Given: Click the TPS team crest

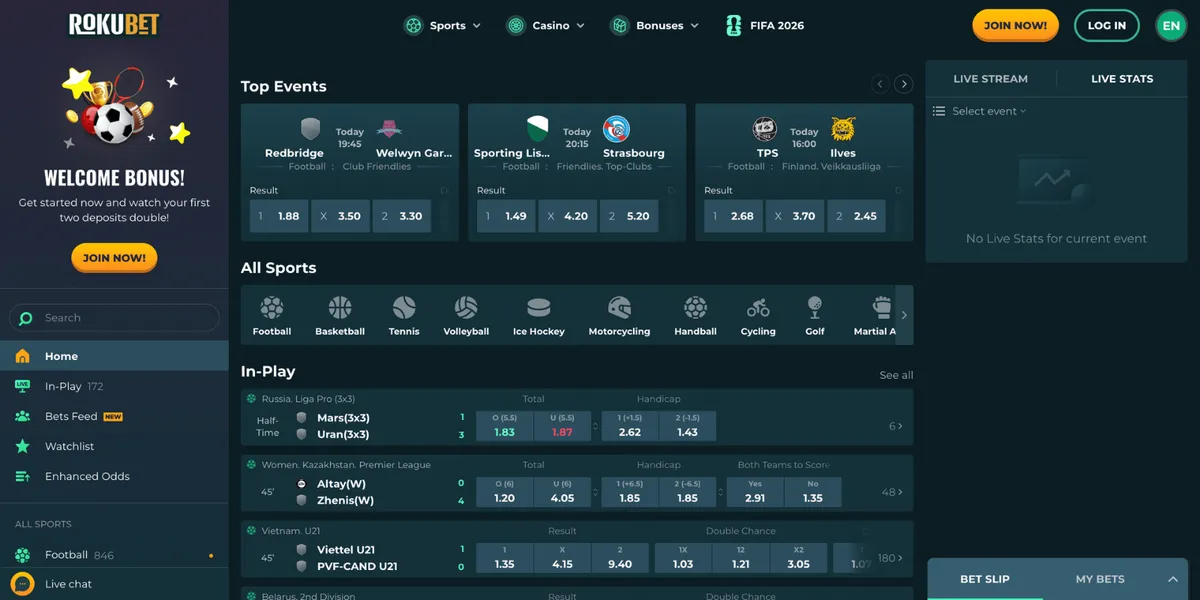Looking at the screenshot, I should pyautogui.click(x=765, y=129).
